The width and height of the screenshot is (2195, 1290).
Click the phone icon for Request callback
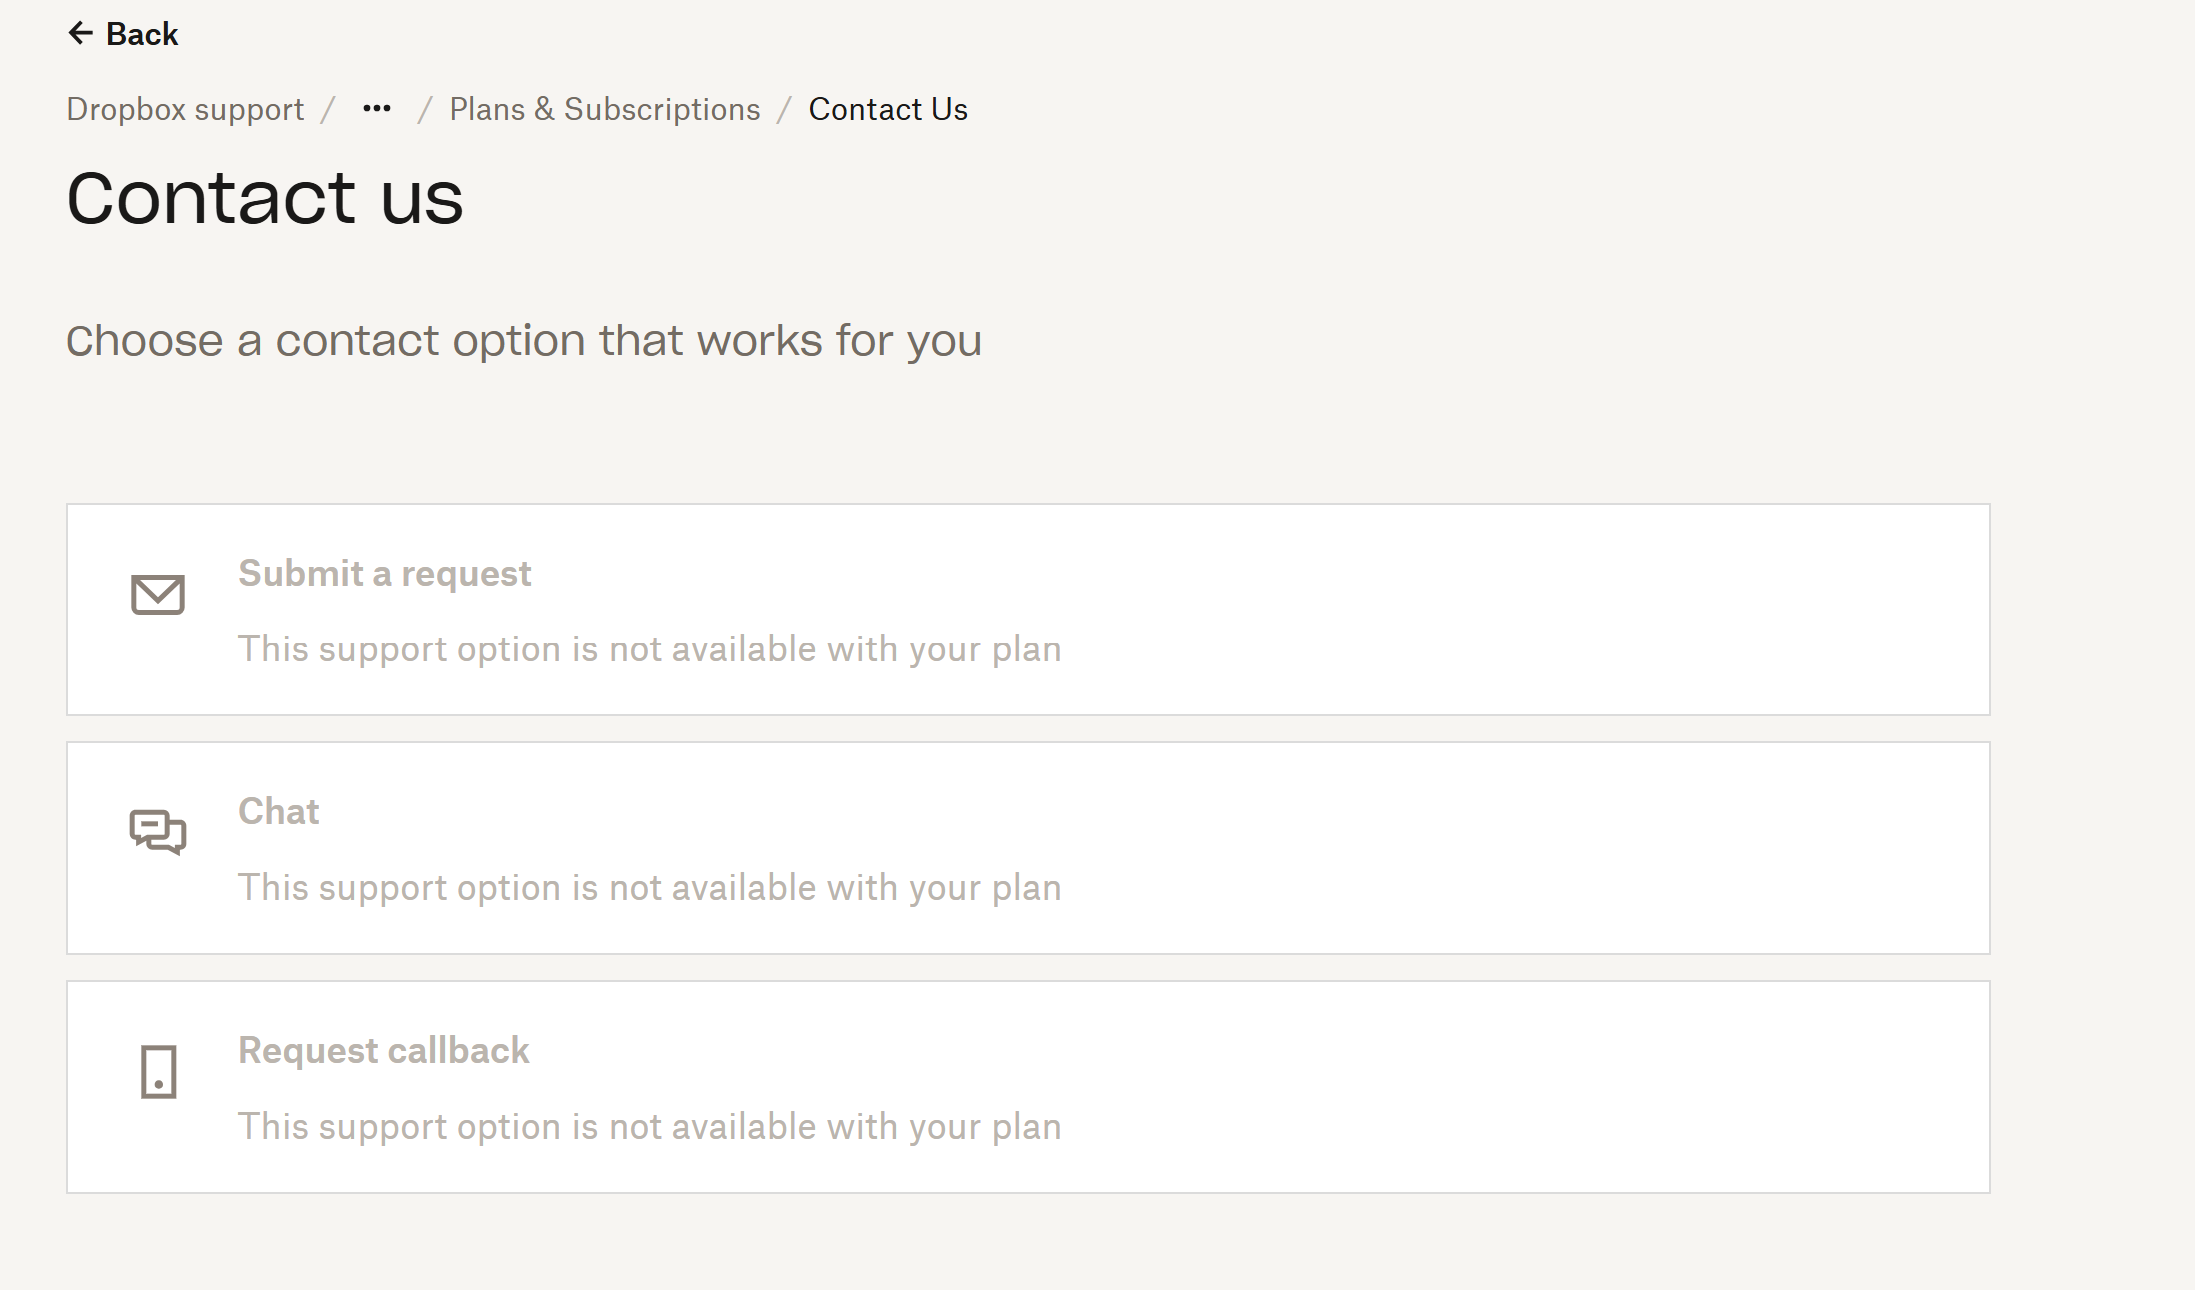click(158, 1072)
